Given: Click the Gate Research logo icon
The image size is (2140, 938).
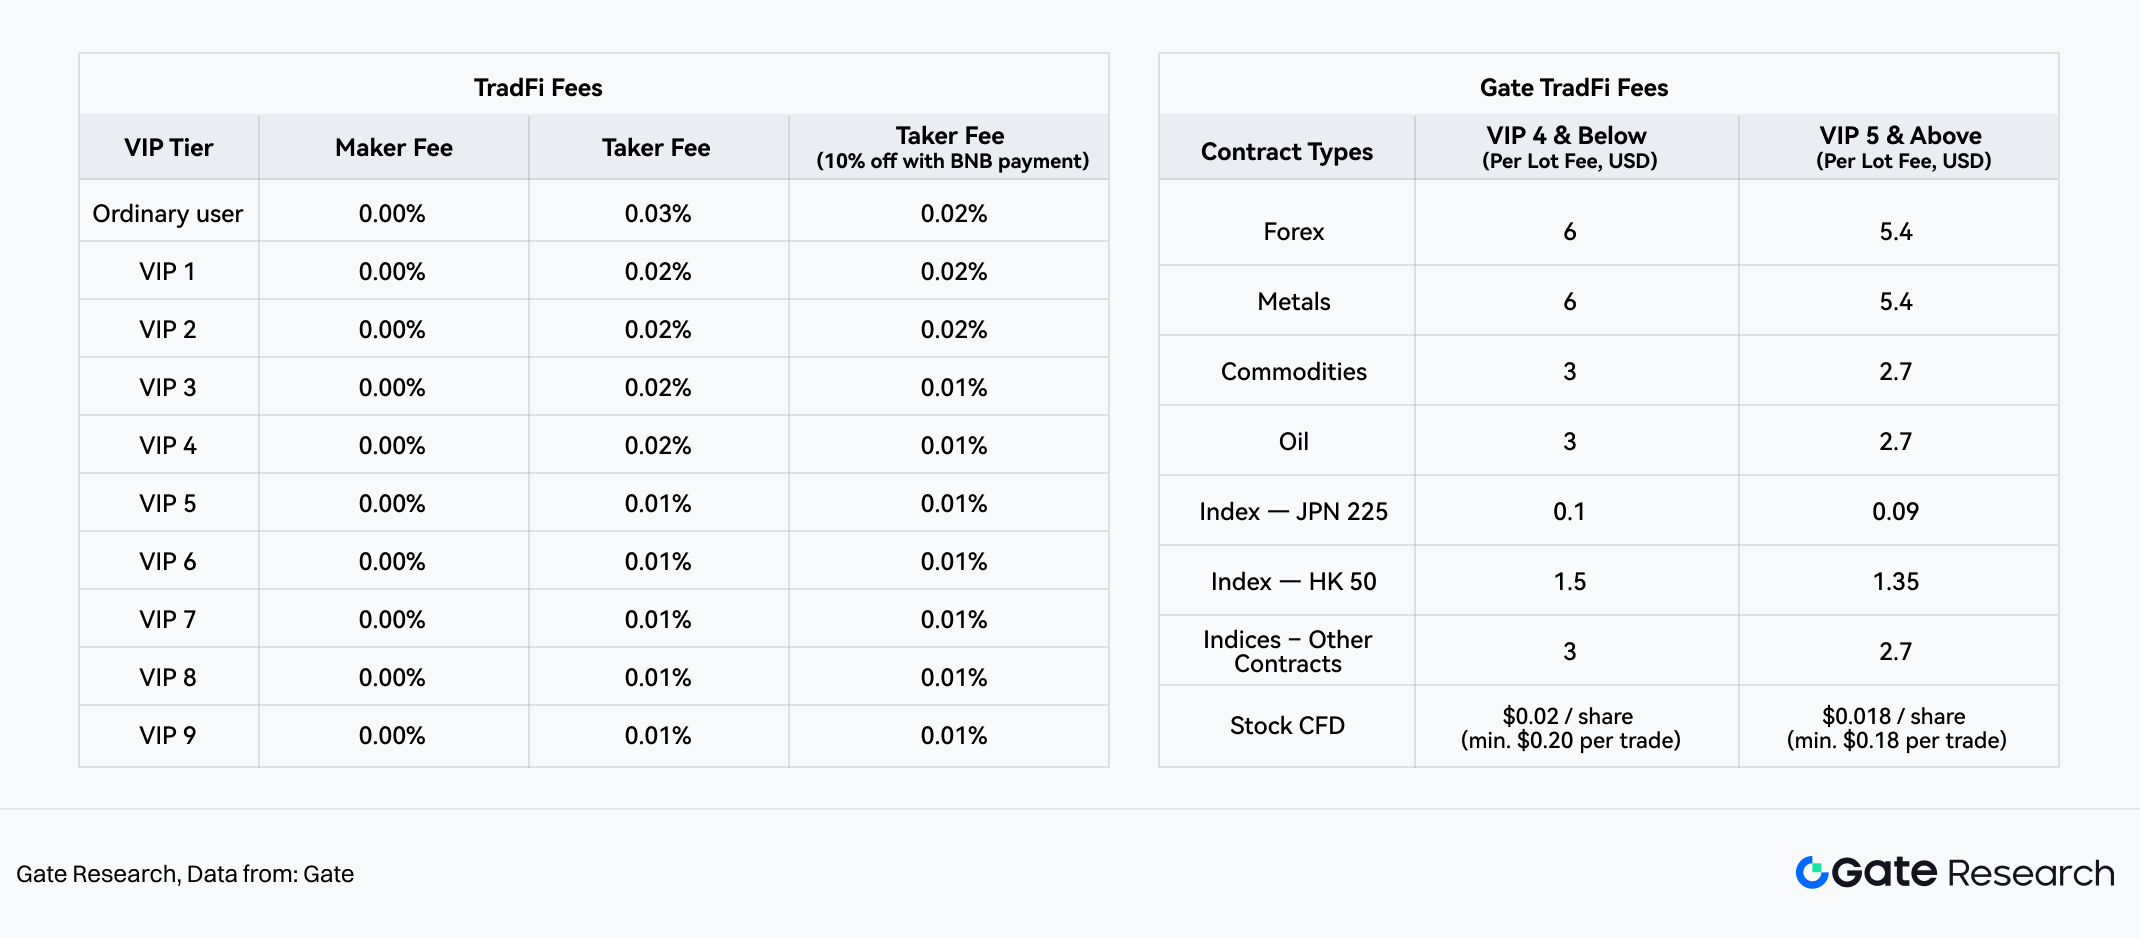Looking at the screenshot, I should [x=1811, y=872].
